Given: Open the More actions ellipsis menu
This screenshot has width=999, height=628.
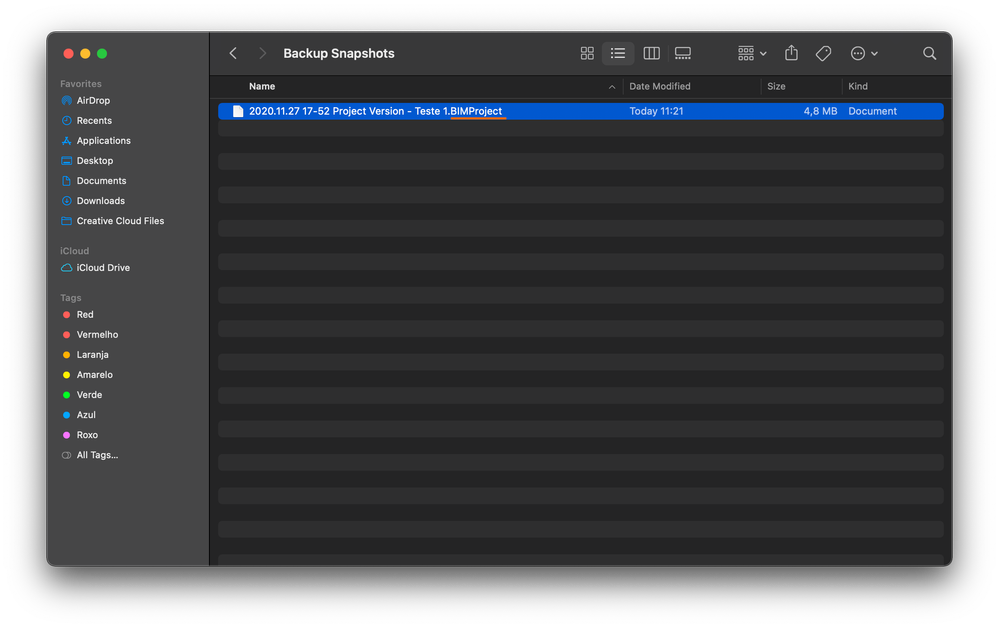Looking at the screenshot, I should click(864, 54).
